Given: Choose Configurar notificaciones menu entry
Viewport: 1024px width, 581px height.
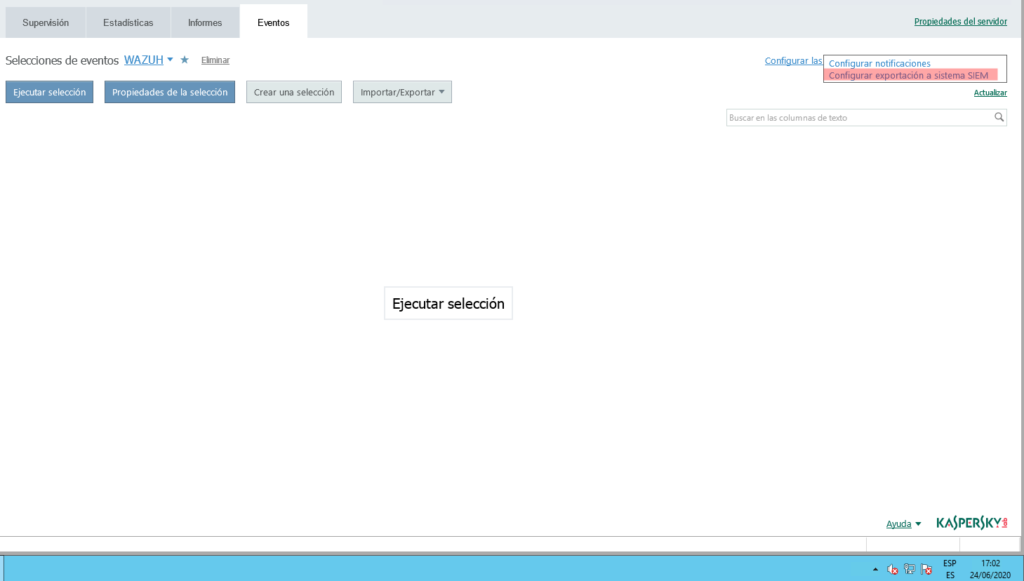Looking at the screenshot, I should coord(879,64).
